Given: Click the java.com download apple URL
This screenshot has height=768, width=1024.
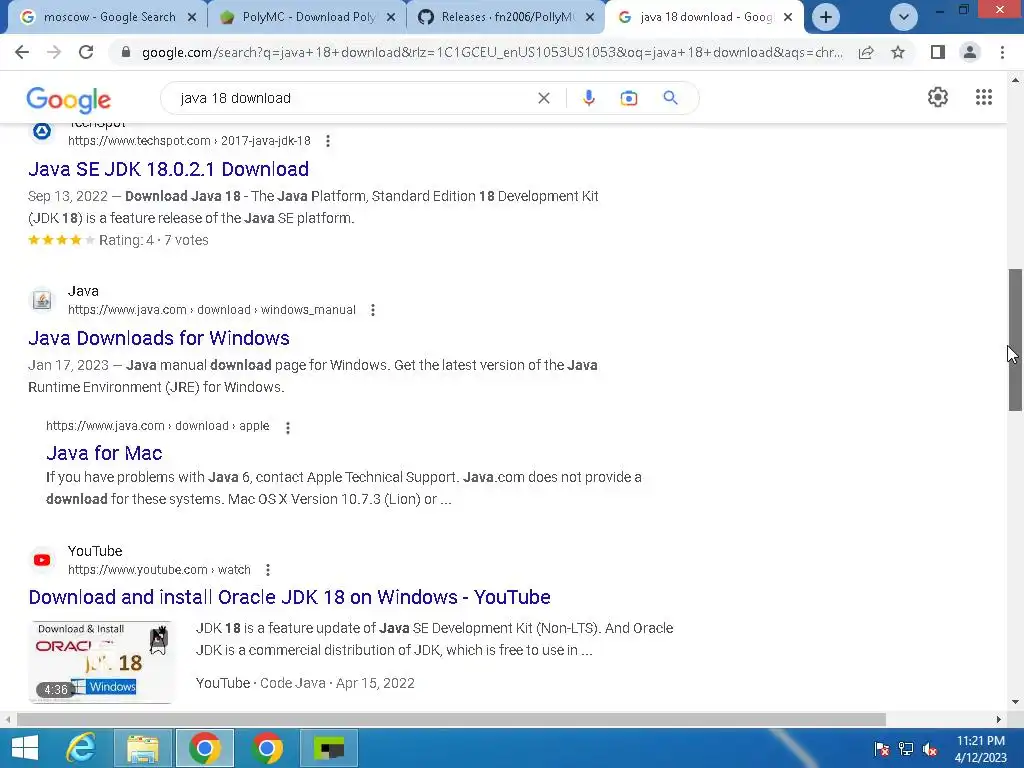Looking at the screenshot, I should tap(157, 426).
